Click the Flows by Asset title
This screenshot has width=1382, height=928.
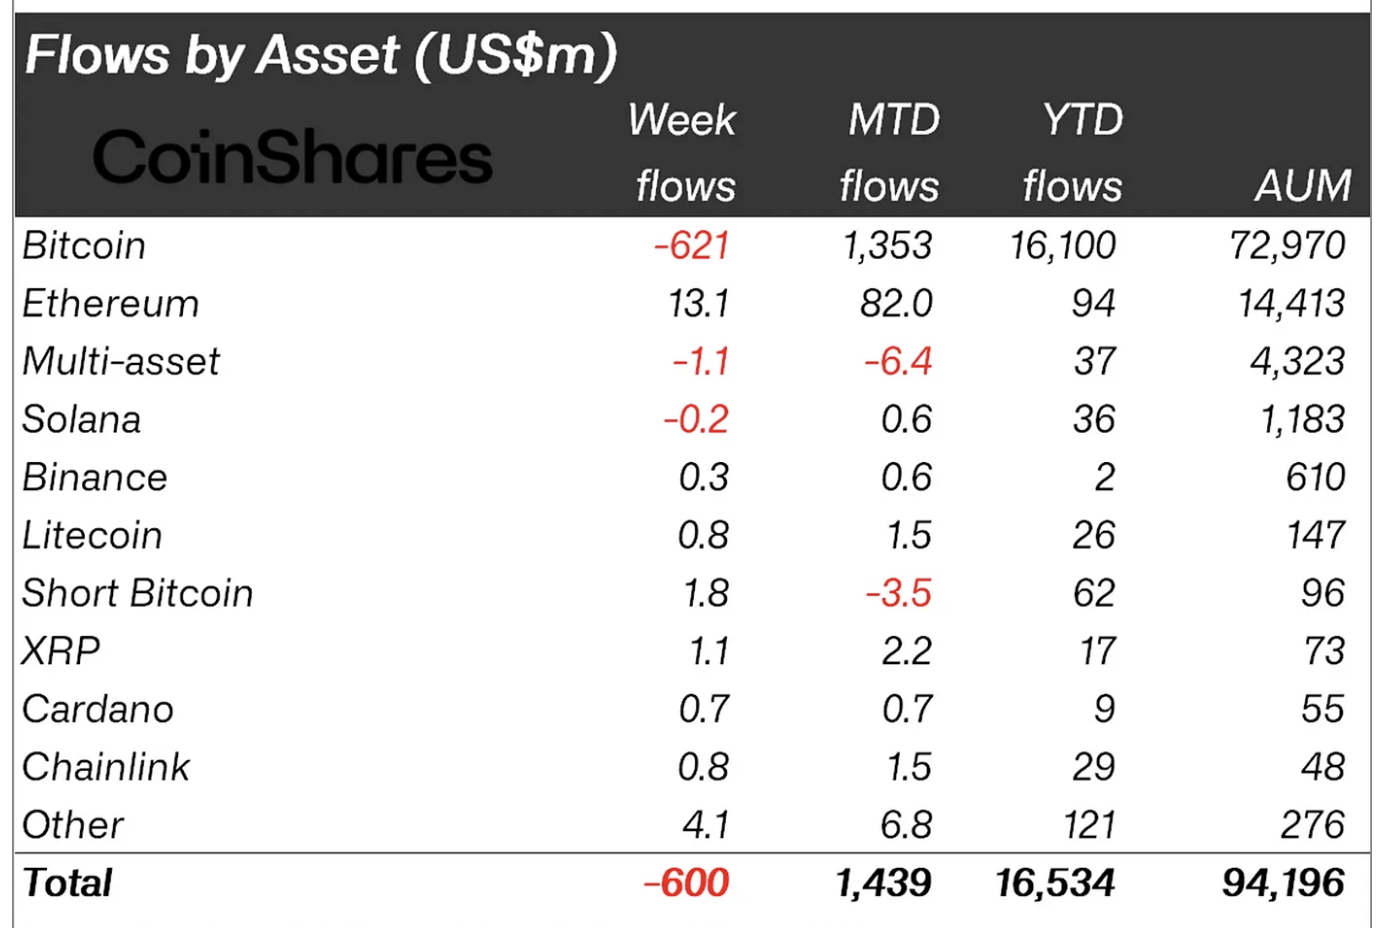(321, 55)
